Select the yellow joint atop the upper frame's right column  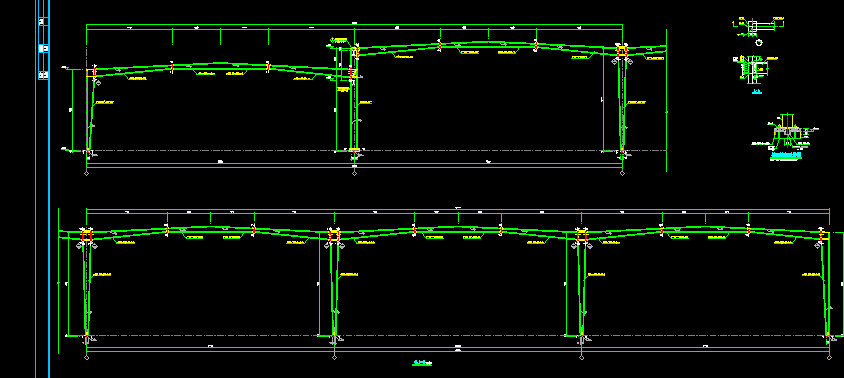pyautogui.click(x=623, y=52)
